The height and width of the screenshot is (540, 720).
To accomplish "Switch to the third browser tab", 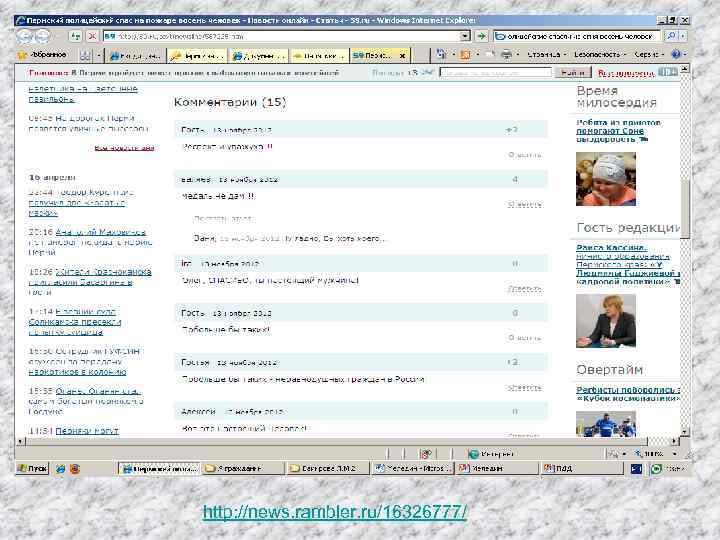I will (259, 56).
